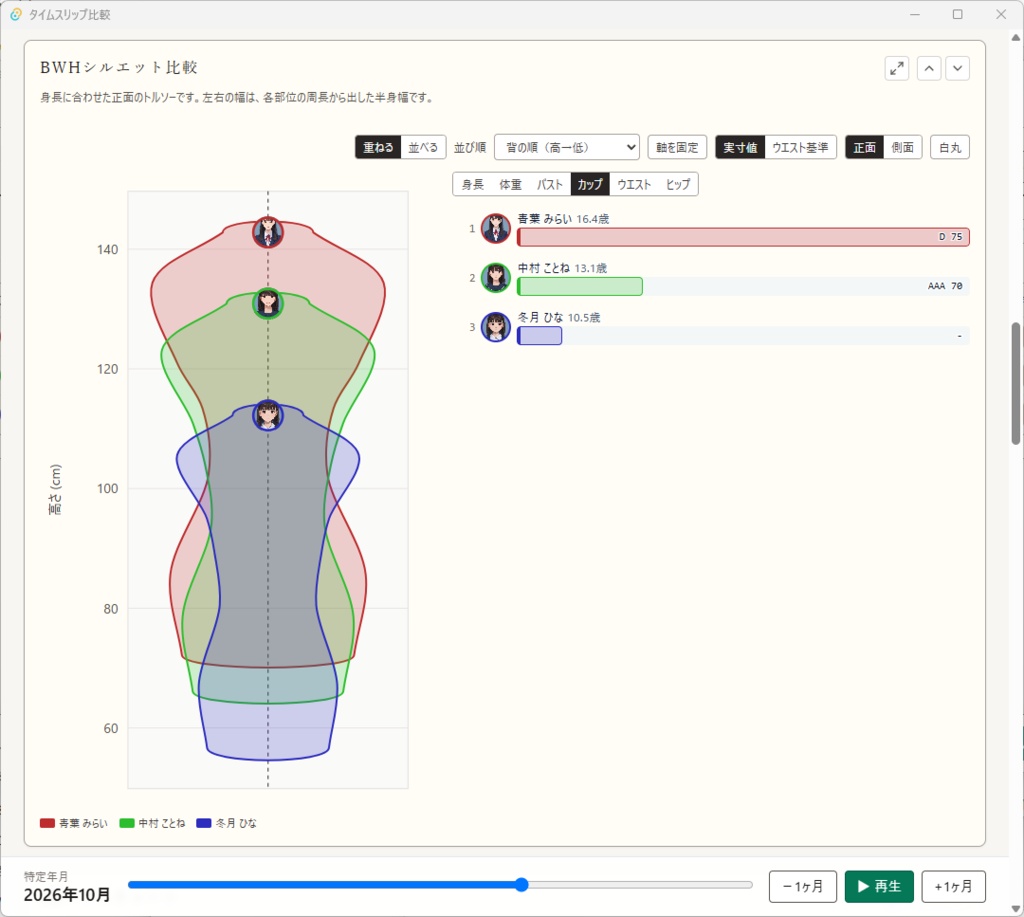Move the panel down with the chevron
This screenshot has height=917, width=1024.
(x=957, y=69)
